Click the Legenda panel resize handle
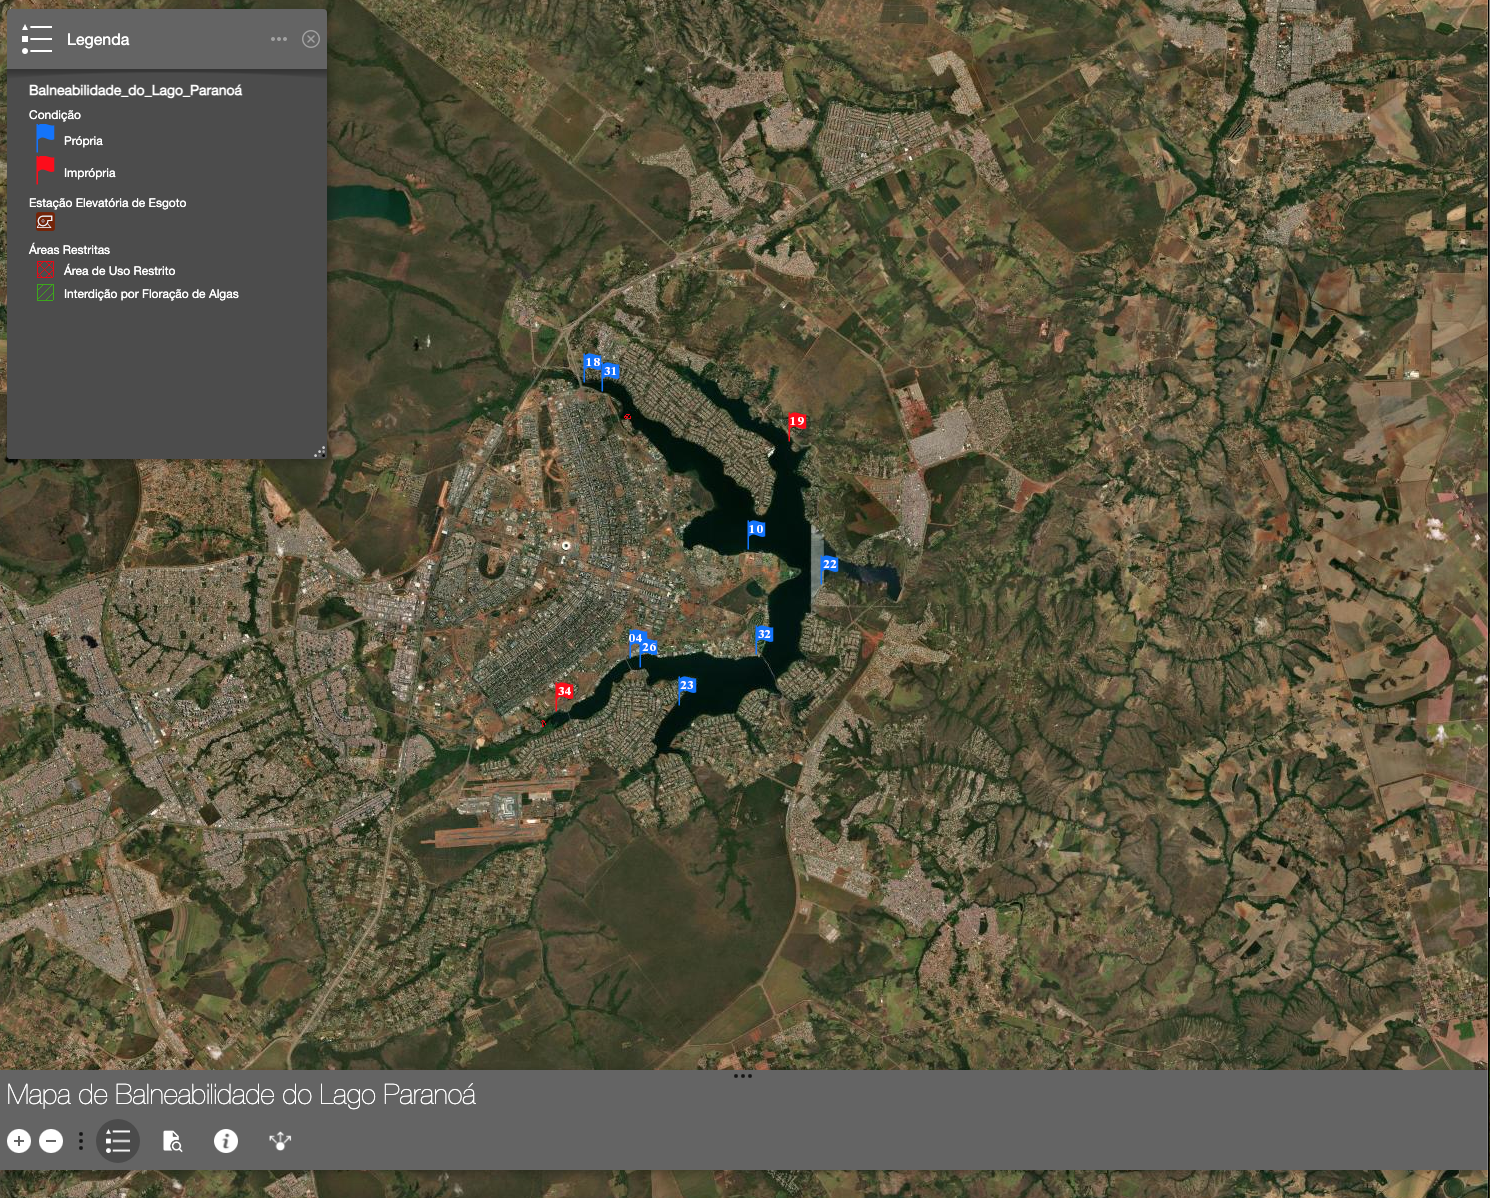The image size is (1490, 1198). point(320,452)
